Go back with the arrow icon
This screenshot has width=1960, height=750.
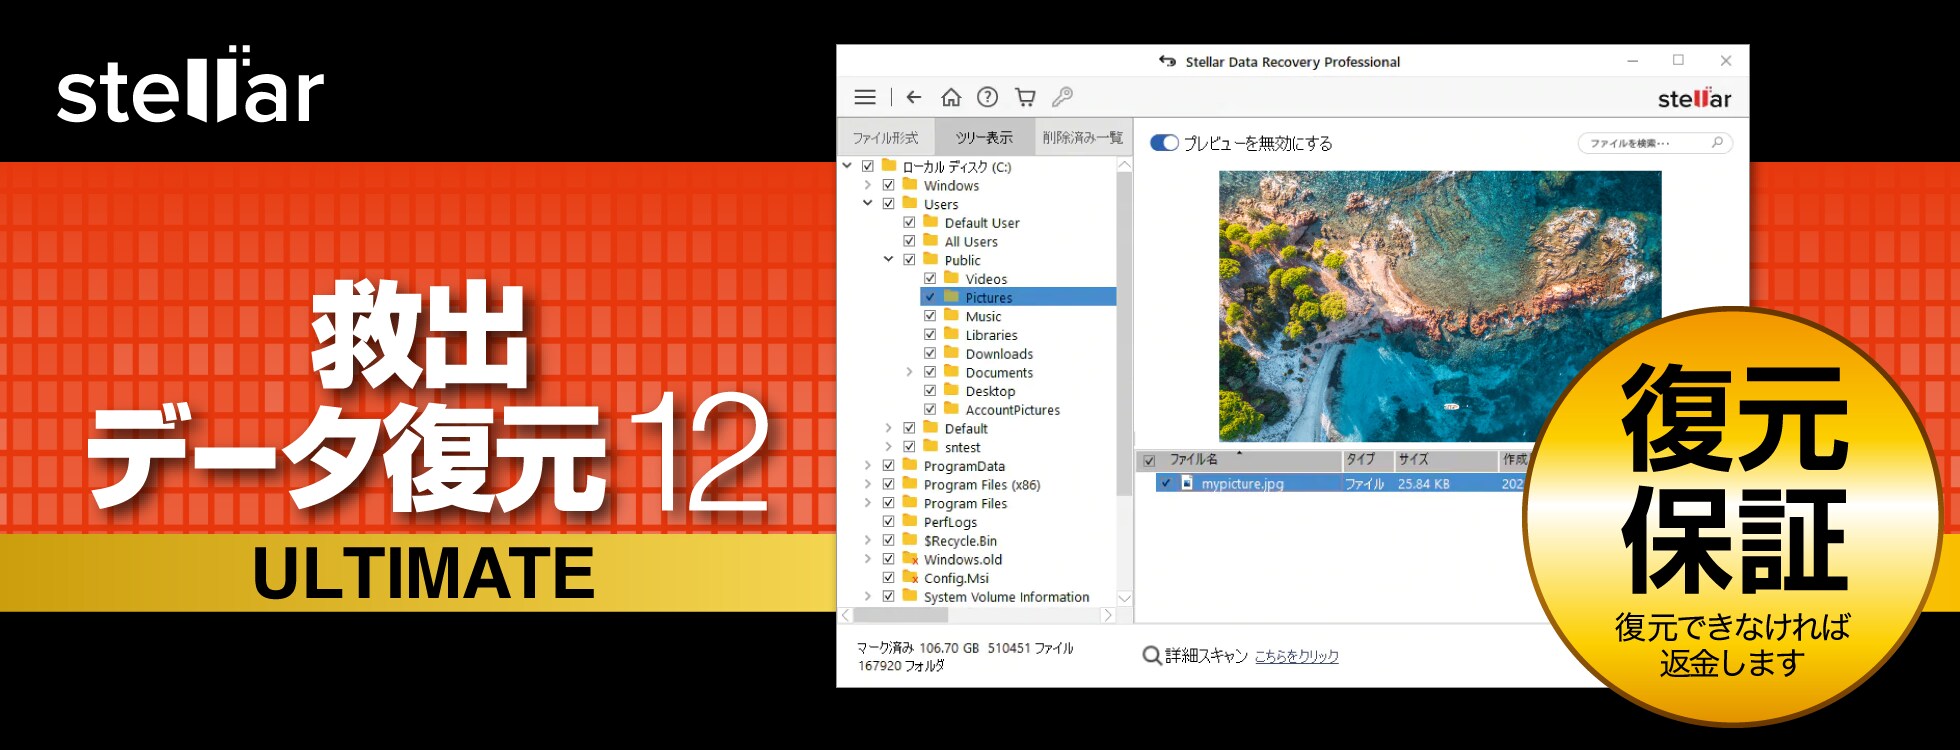coord(913,97)
